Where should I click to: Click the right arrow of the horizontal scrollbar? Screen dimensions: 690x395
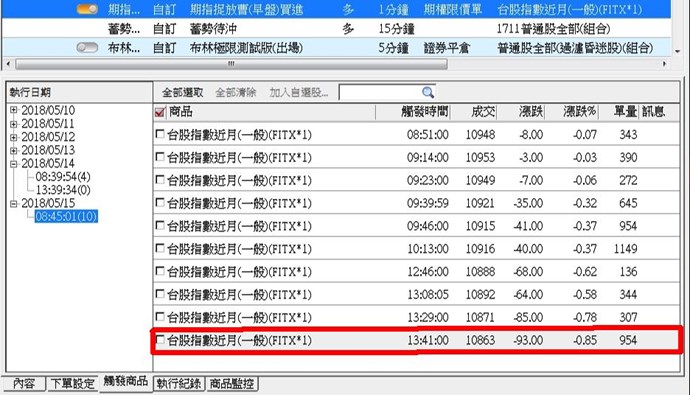664,64
